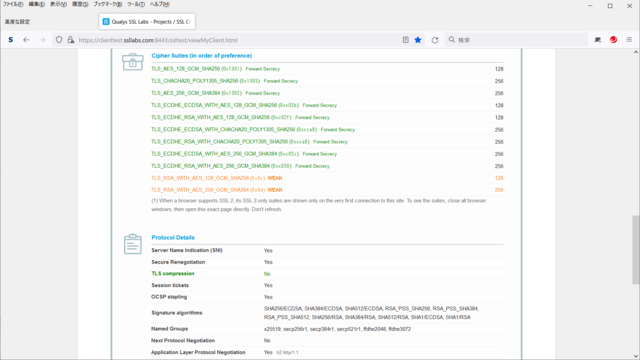Toggle reader view icon in address bar
The height and width of the screenshot is (360, 640).
(x=405, y=40)
